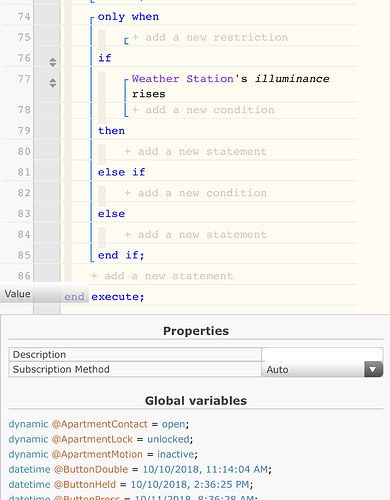This screenshot has height=500, width=390.
Task: Click '+ add a new statement' on line 80
Action: 196,152
